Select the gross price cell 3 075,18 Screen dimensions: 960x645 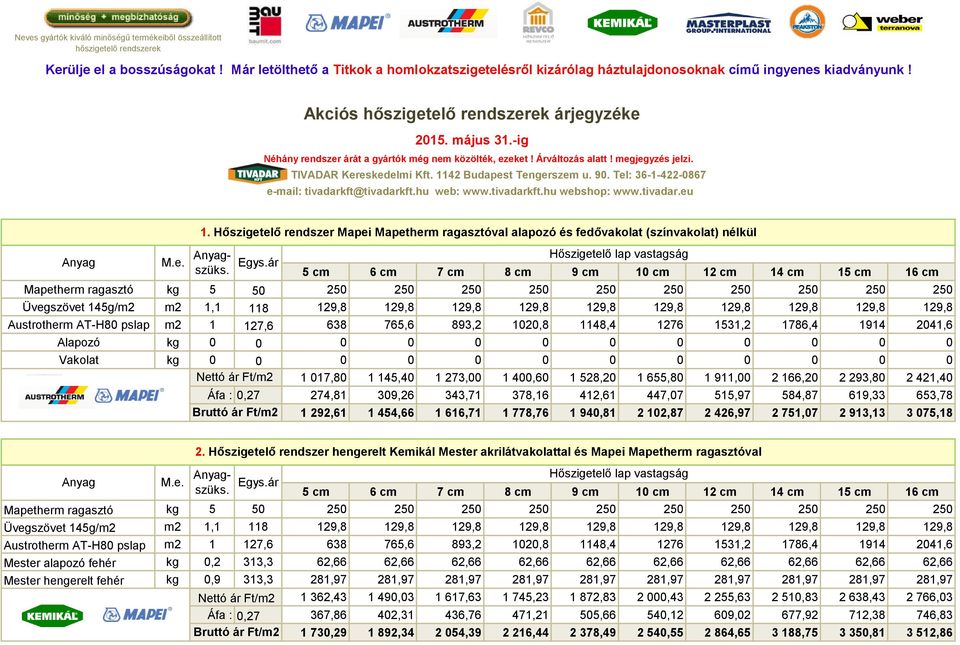pyautogui.click(x=921, y=413)
